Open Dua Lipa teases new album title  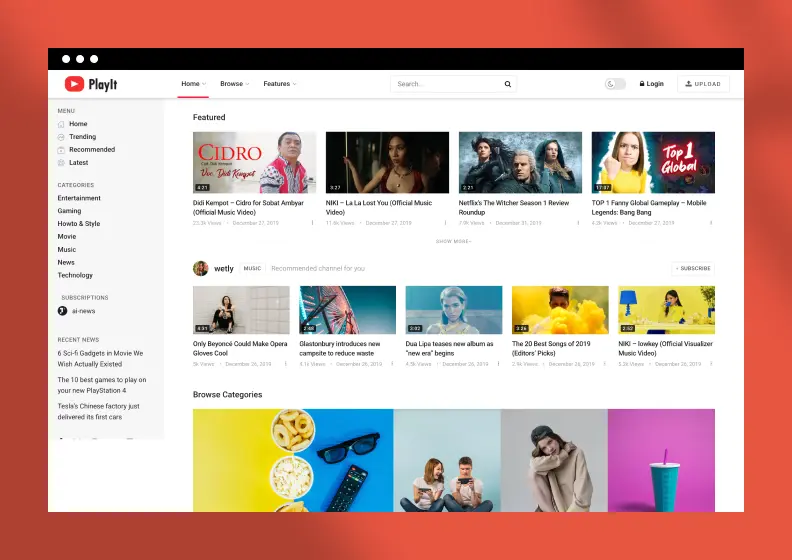pyautogui.click(x=450, y=348)
